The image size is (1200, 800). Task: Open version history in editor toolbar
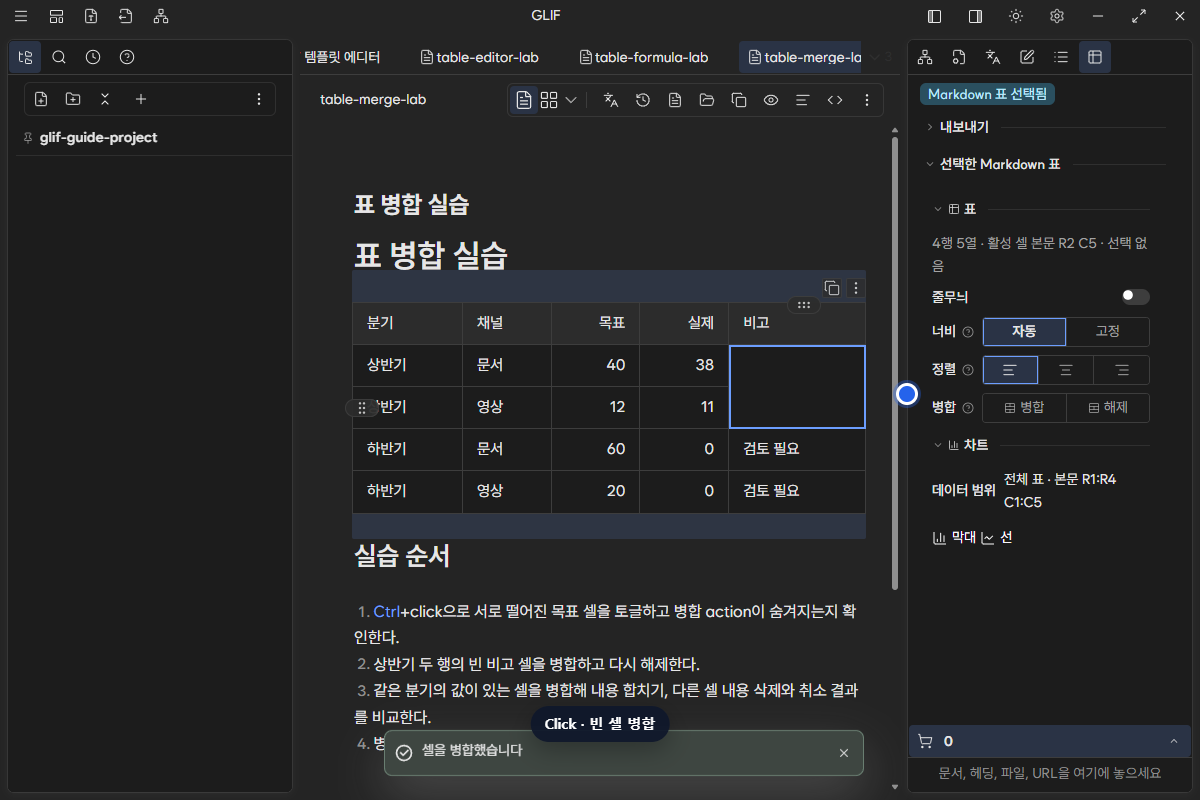coord(643,100)
